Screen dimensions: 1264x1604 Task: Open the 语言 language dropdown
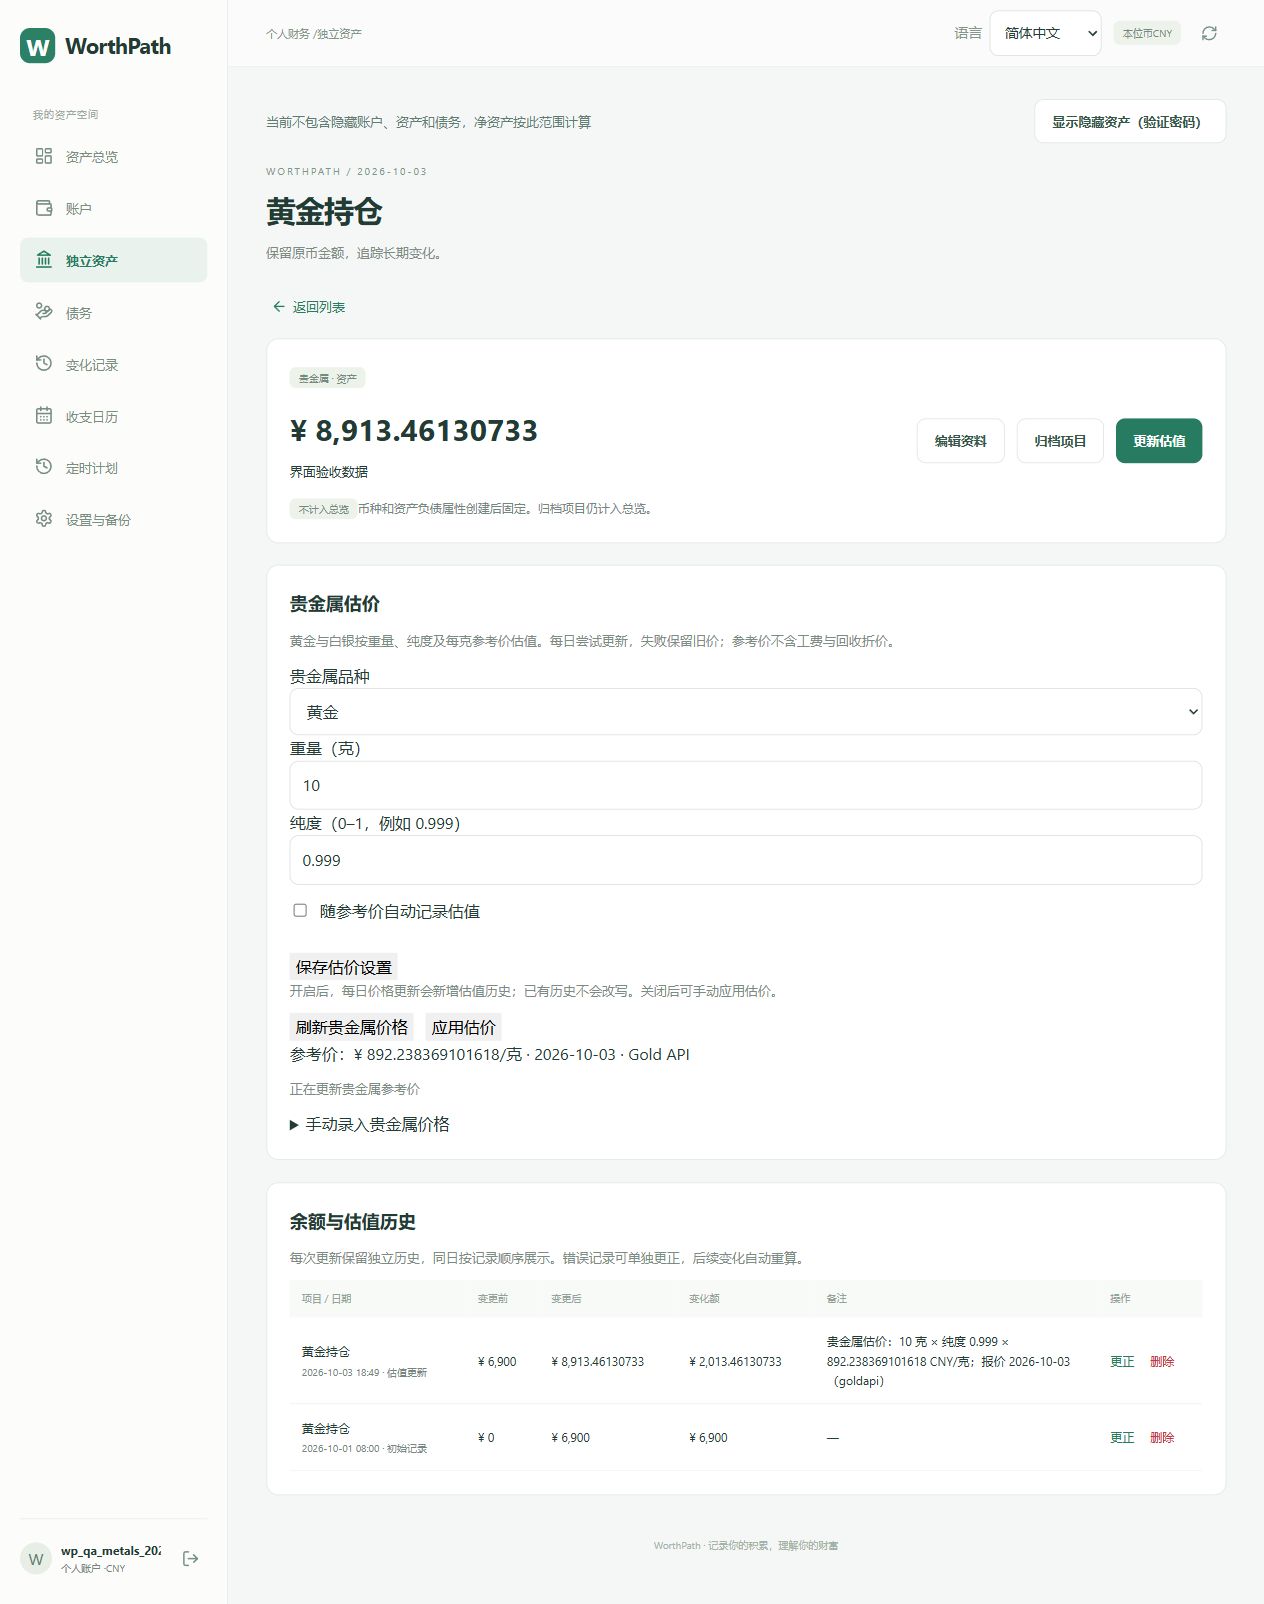point(1045,33)
